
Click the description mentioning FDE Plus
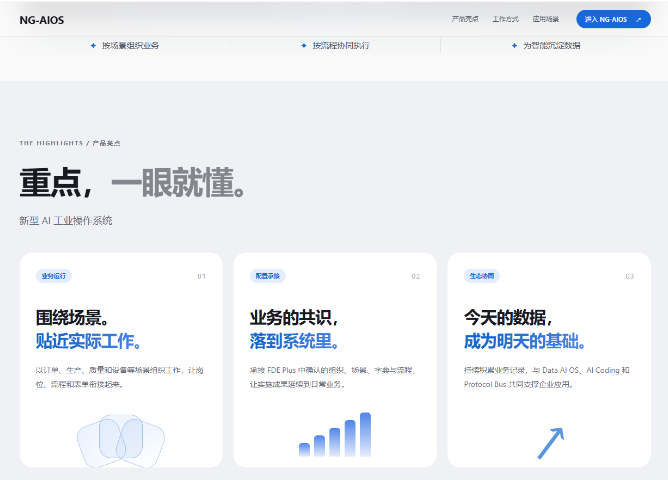(x=333, y=377)
